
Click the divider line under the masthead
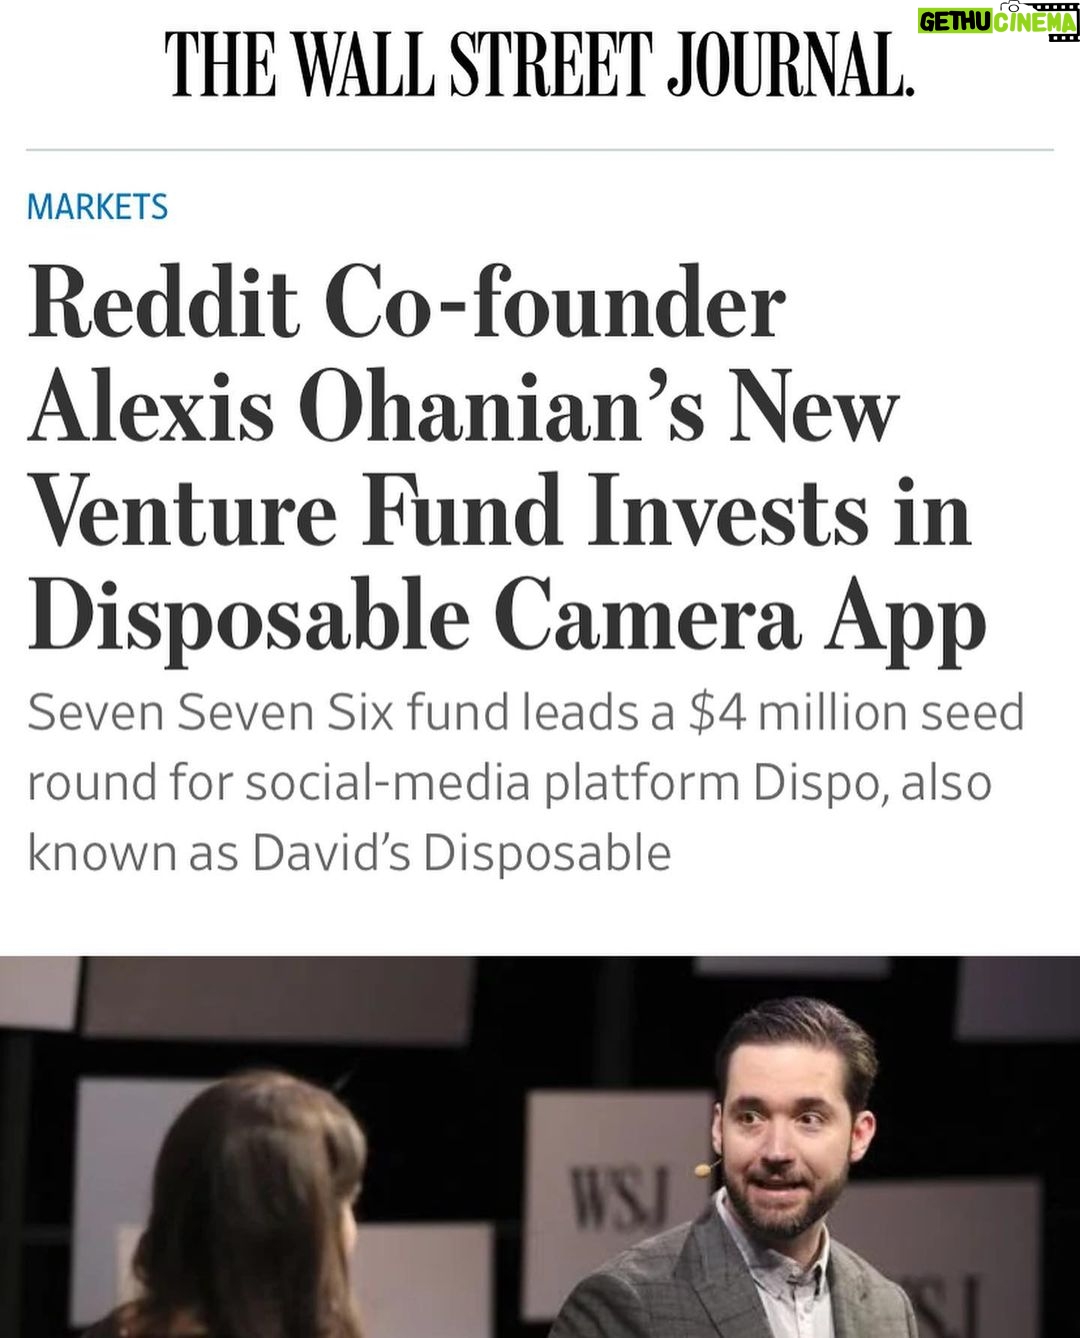click(x=540, y=150)
